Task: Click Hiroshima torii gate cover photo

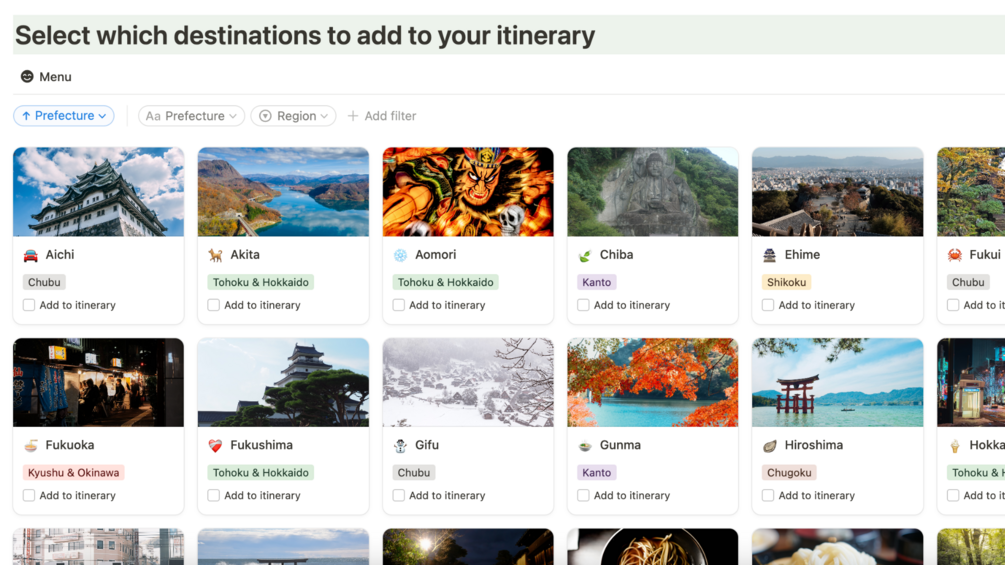Action: pos(838,382)
